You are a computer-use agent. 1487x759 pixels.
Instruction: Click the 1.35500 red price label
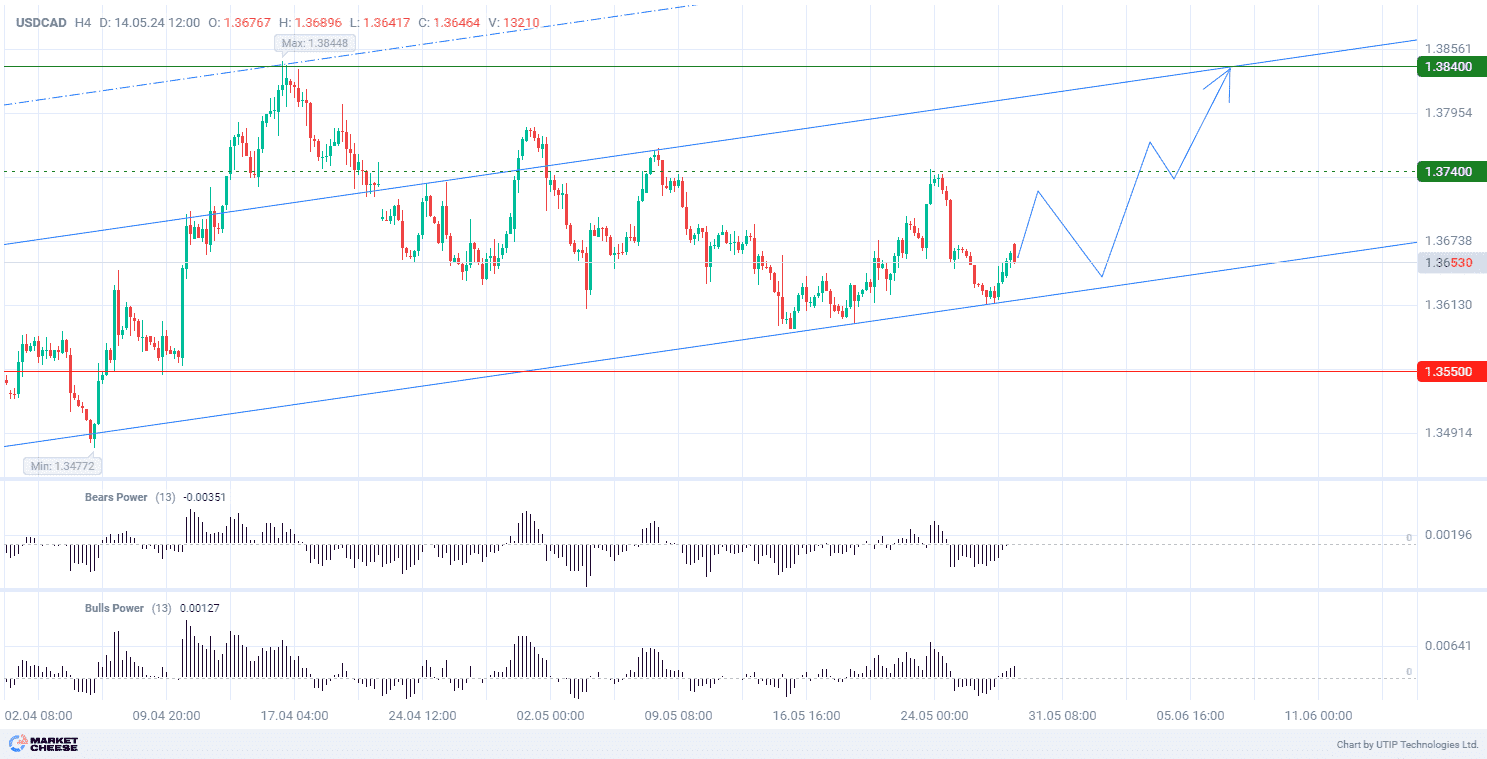(1451, 371)
